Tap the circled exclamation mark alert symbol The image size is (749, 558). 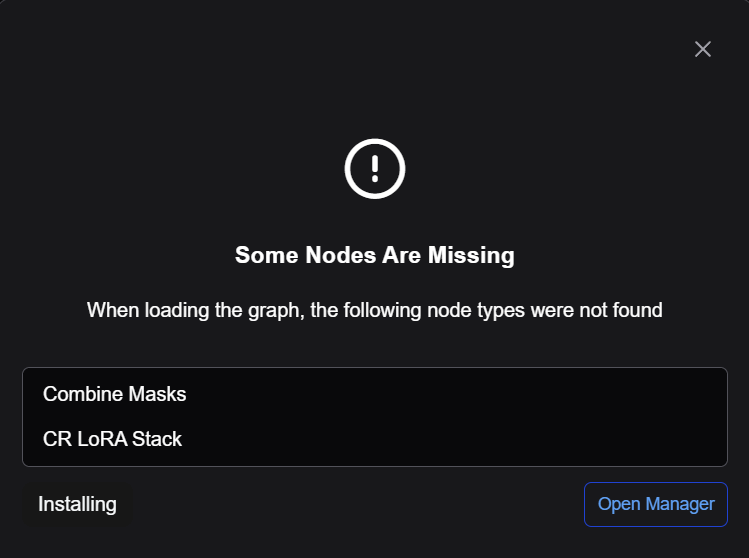coord(375,169)
